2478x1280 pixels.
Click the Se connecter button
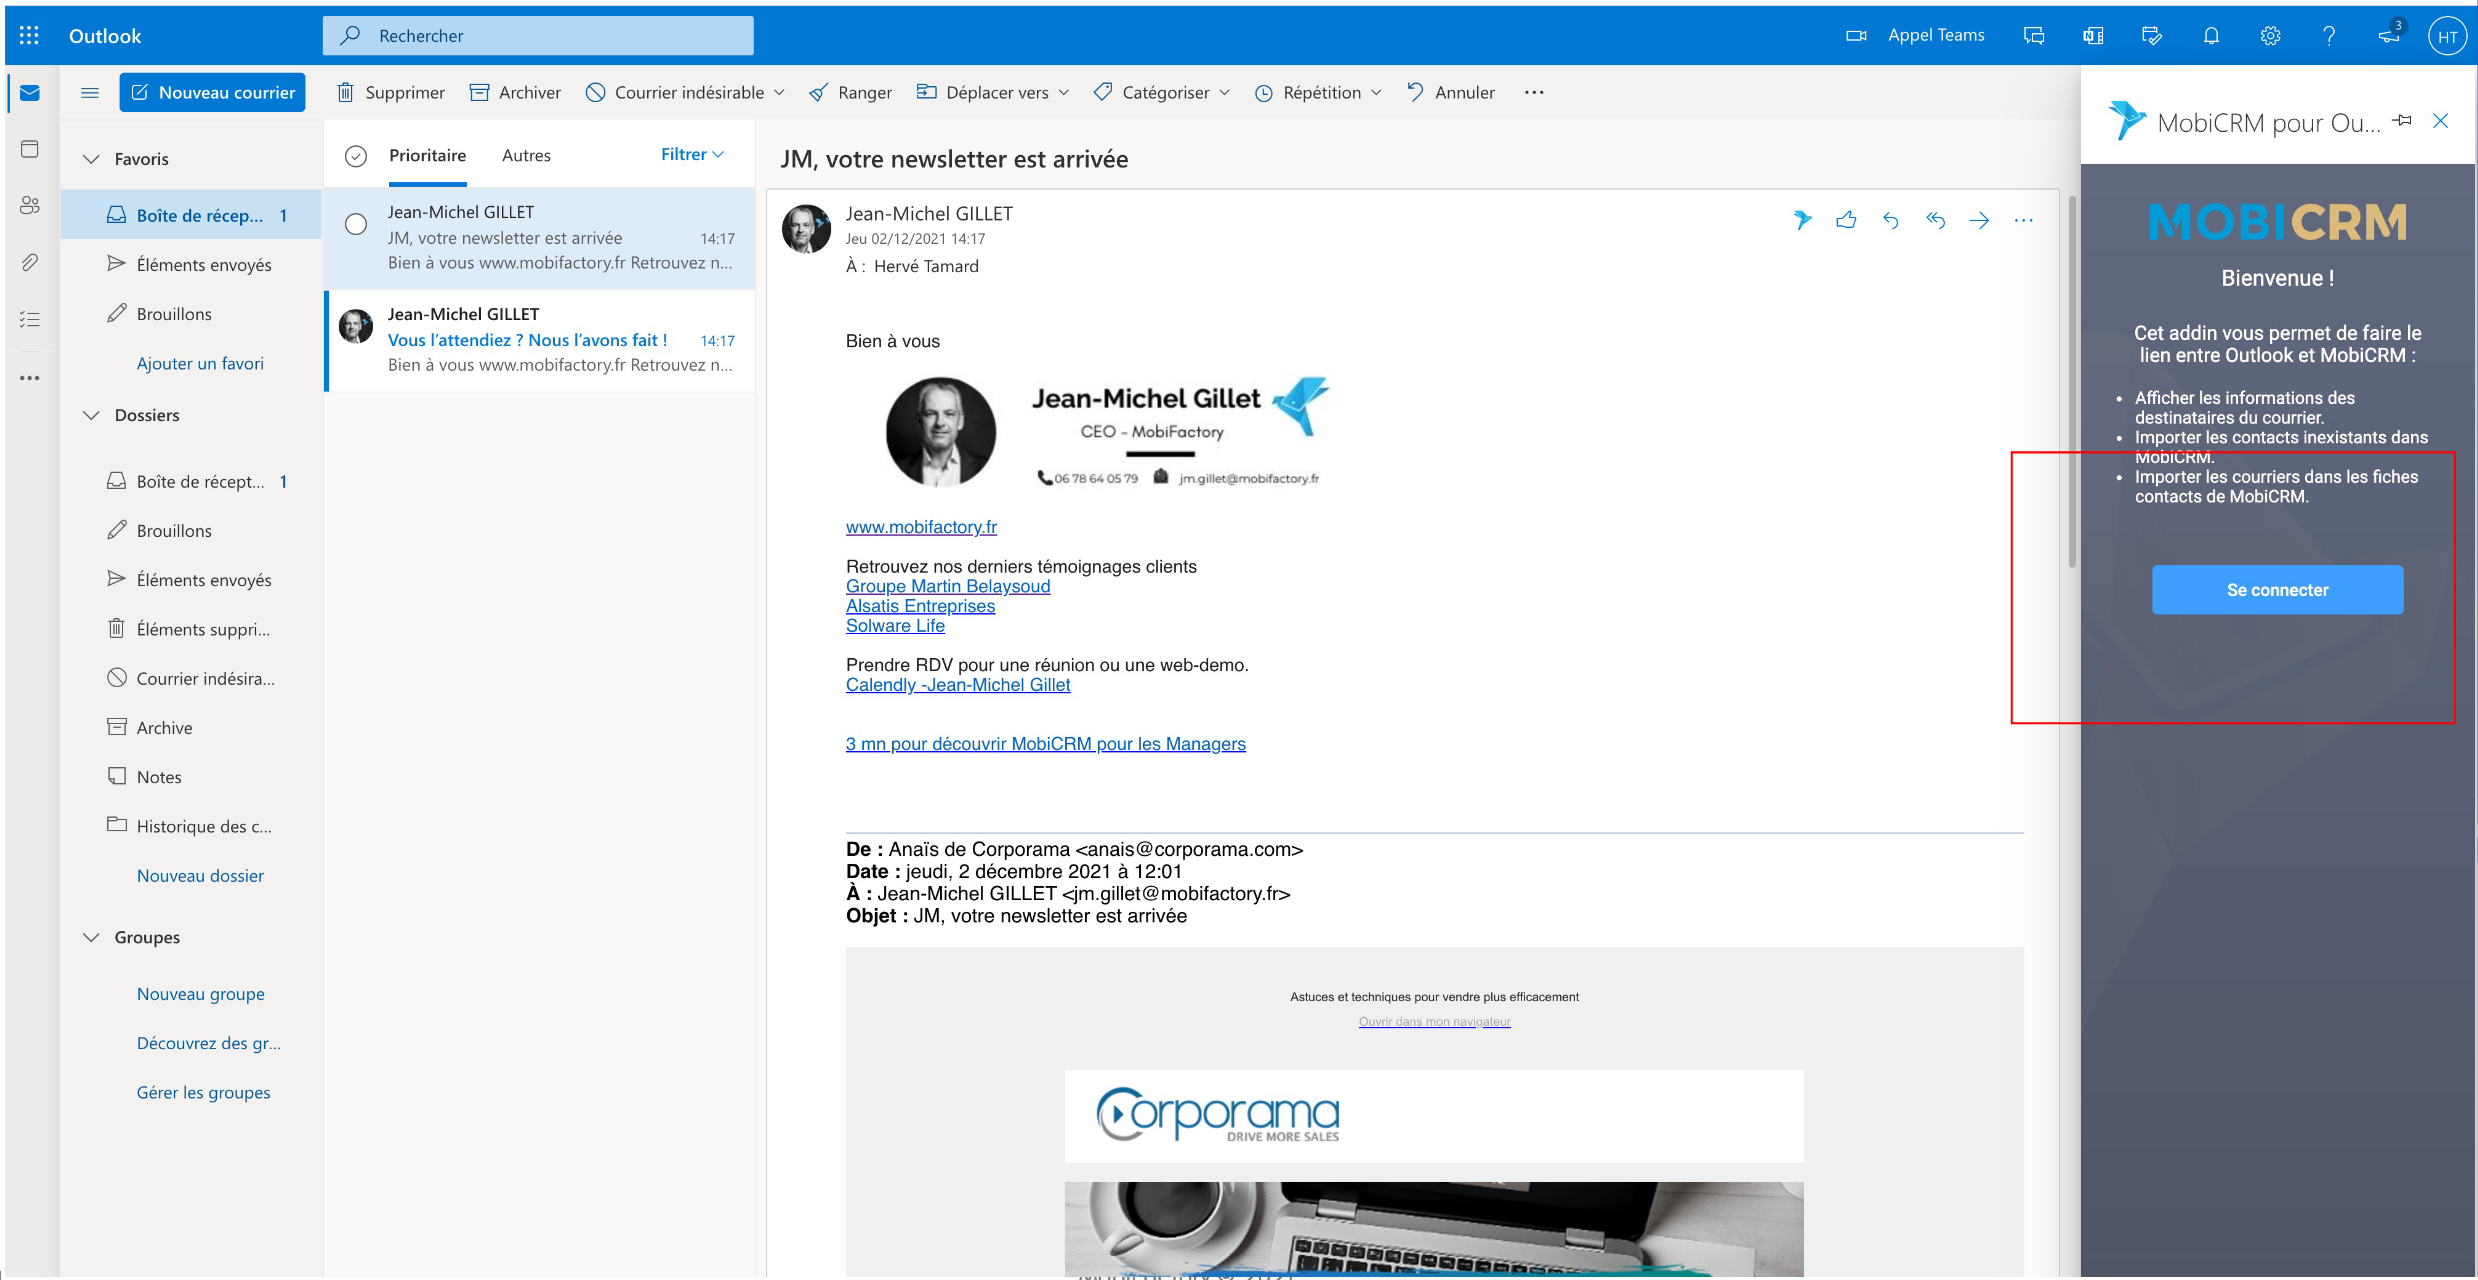(2277, 590)
